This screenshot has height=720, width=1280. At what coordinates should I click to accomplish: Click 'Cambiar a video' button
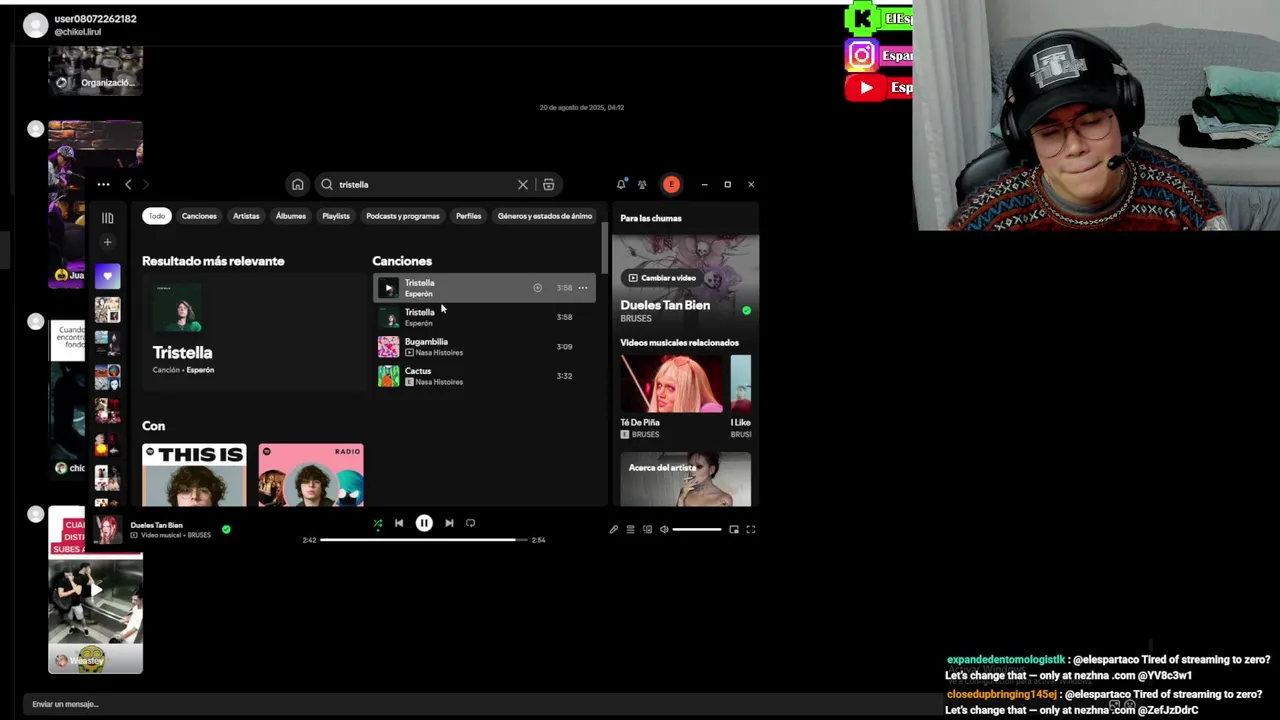662,278
